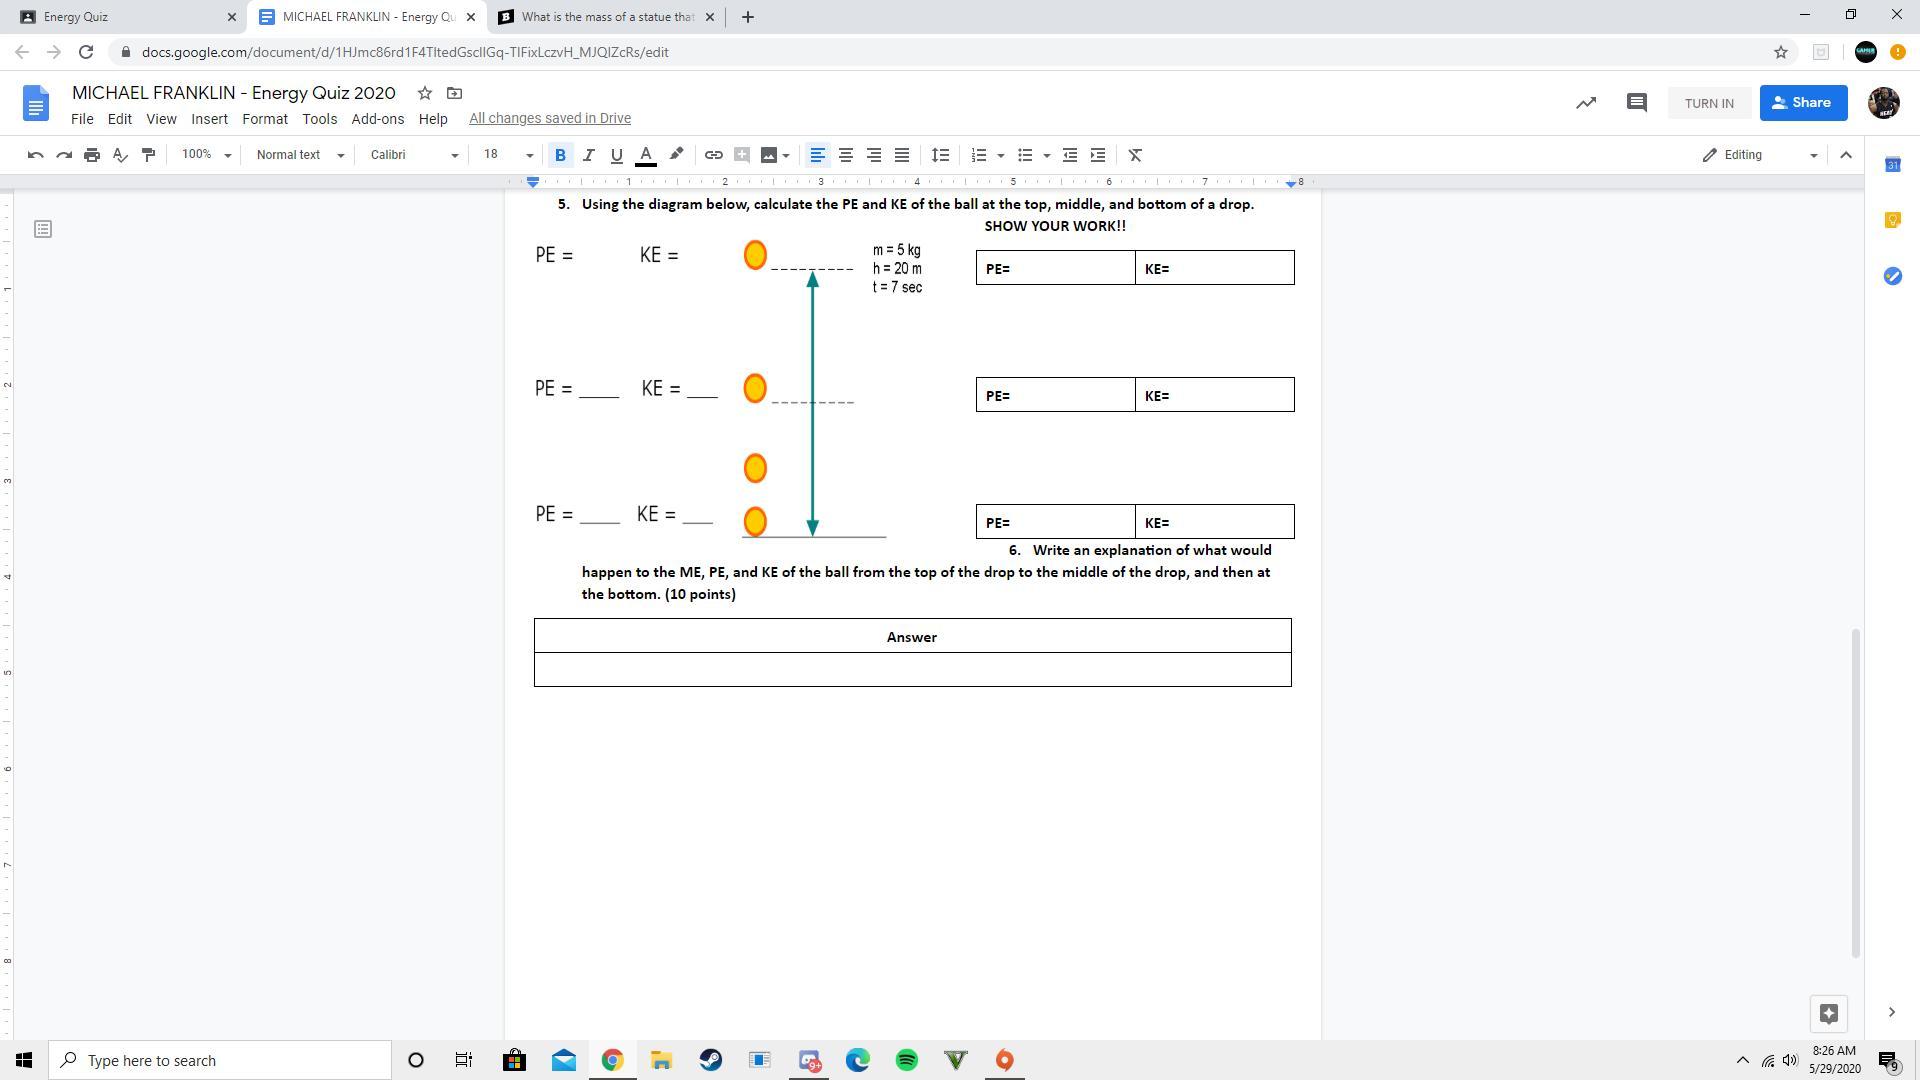Open the comment history icon
Image resolution: width=1920 pixels, height=1080 pixels.
(x=1636, y=103)
